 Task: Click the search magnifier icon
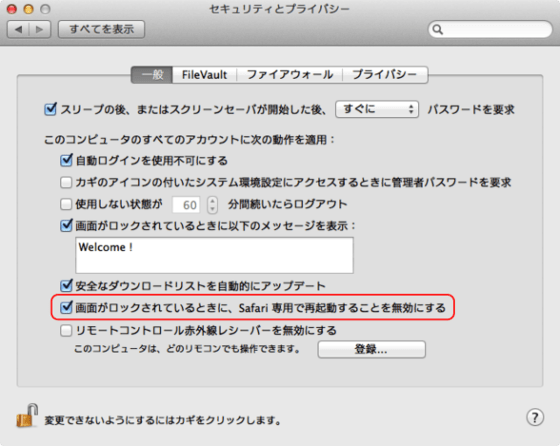[438, 29]
